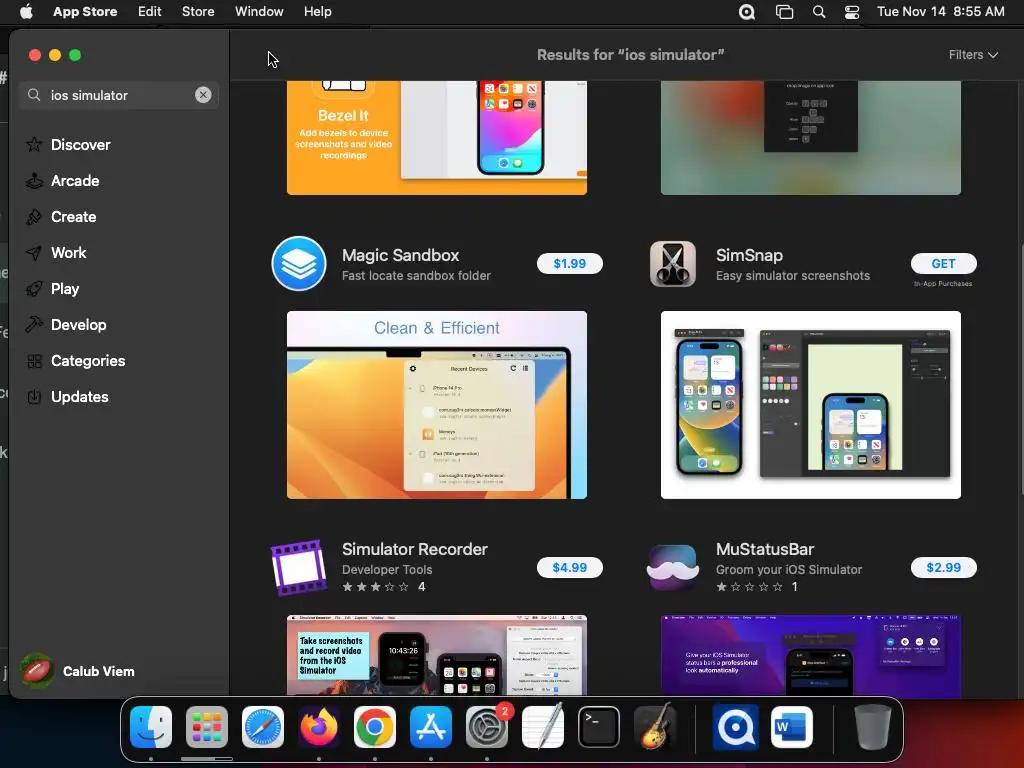Viewport: 1024px width, 768px height.
Task: Open the MuStatusBar title
Action: click(765, 549)
